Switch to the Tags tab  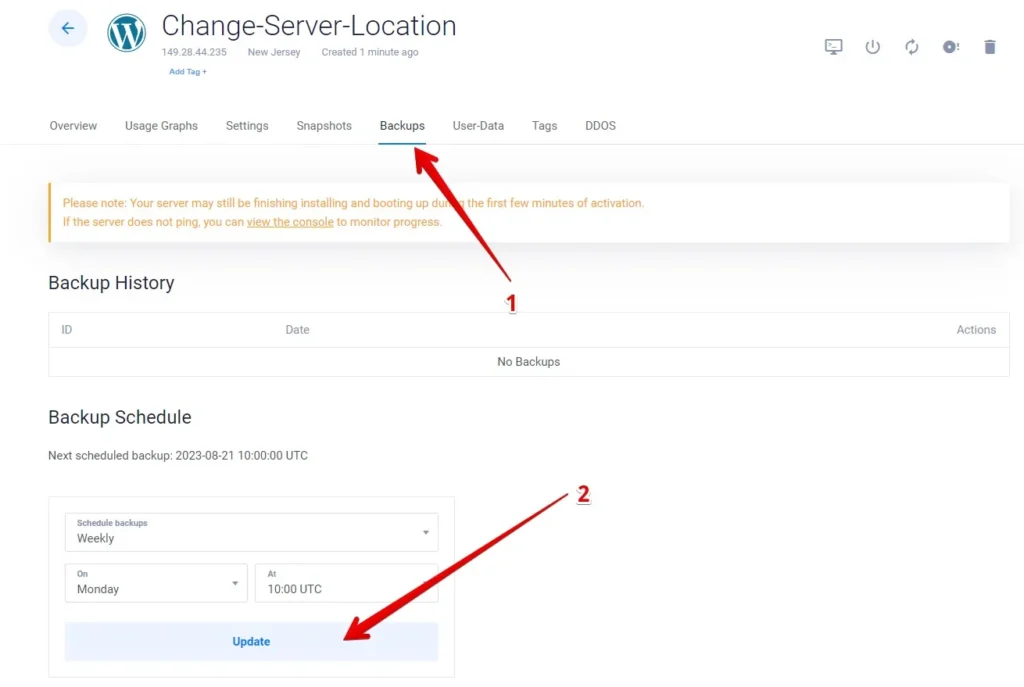tap(544, 125)
